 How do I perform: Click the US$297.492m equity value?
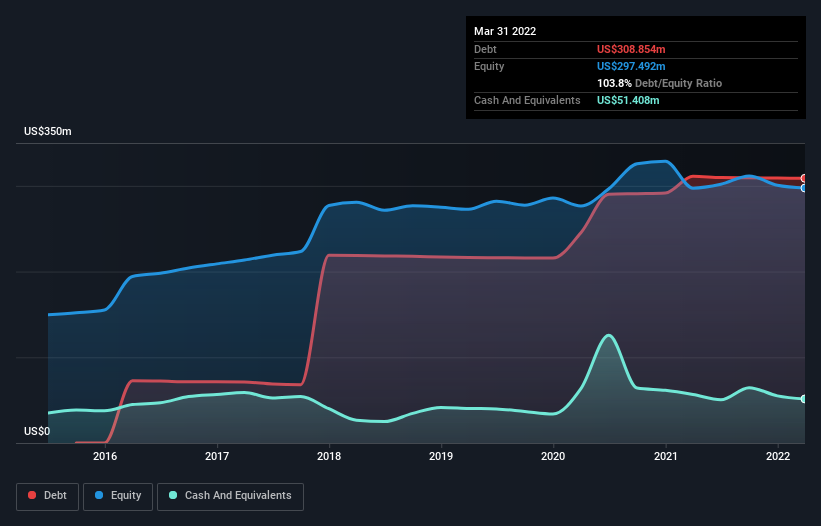(631, 66)
